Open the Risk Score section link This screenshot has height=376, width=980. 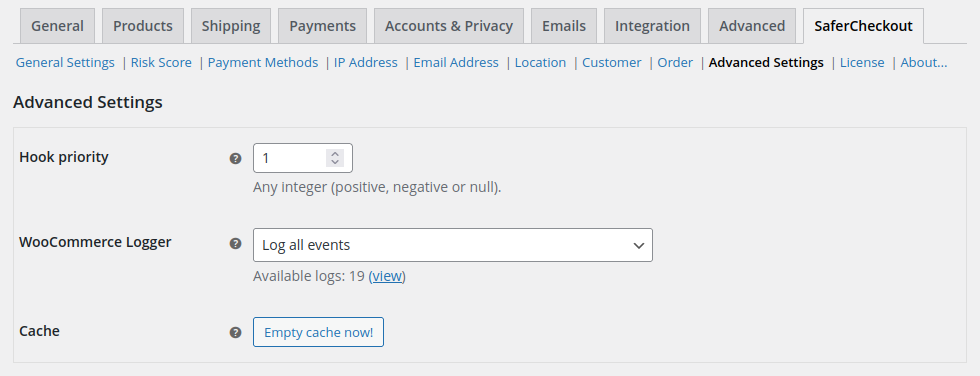[161, 62]
